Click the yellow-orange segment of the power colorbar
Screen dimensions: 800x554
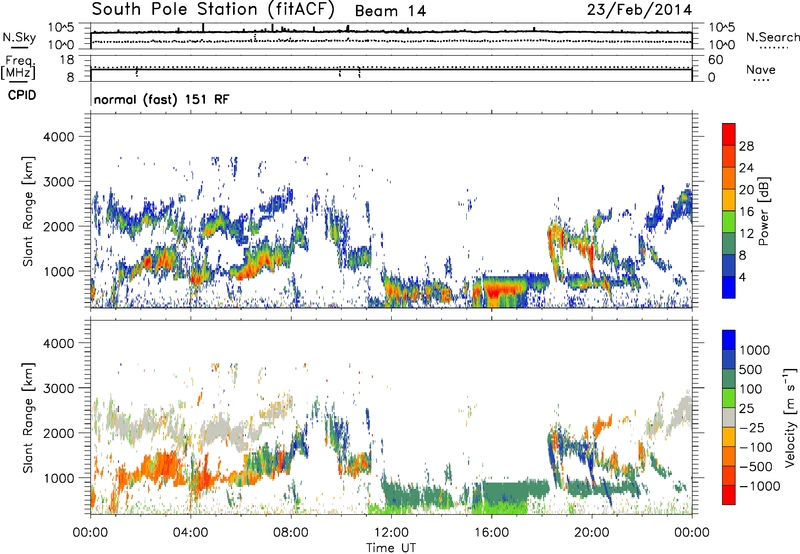pyautogui.click(x=729, y=200)
